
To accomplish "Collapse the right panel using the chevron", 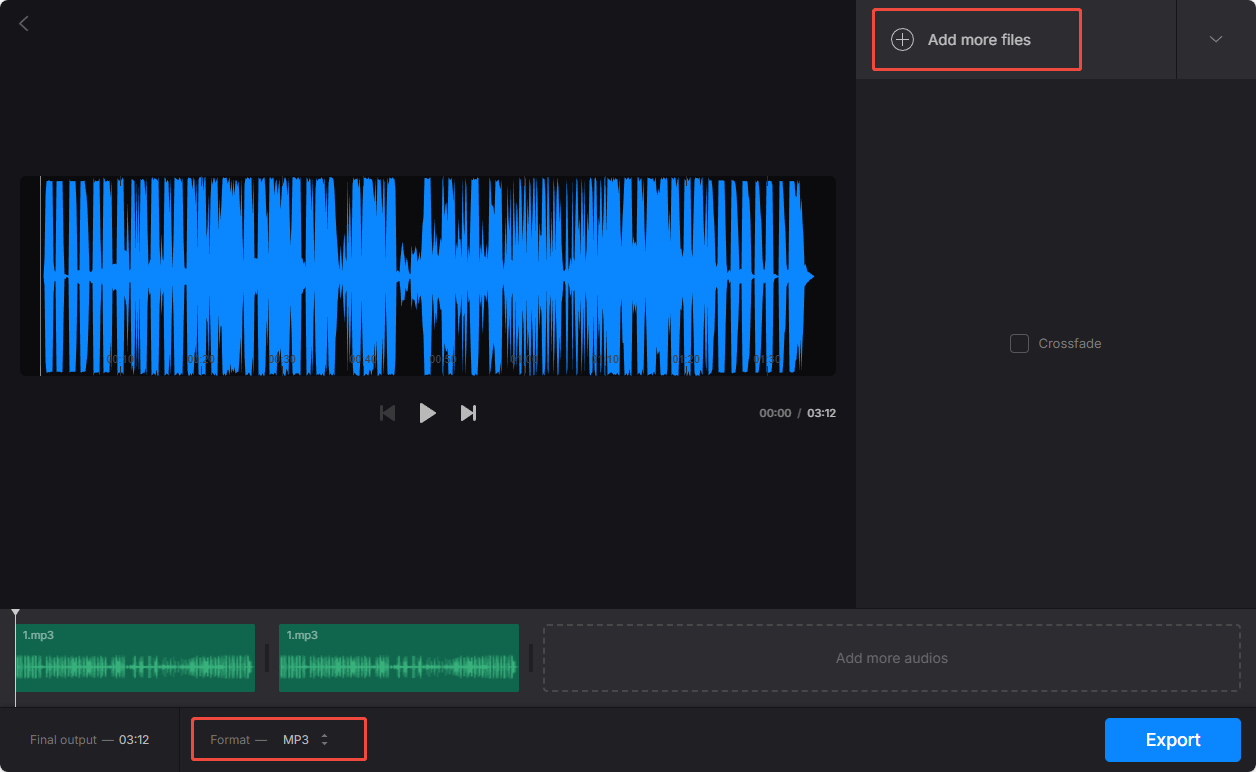I will pyautogui.click(x=1215, y=39).
